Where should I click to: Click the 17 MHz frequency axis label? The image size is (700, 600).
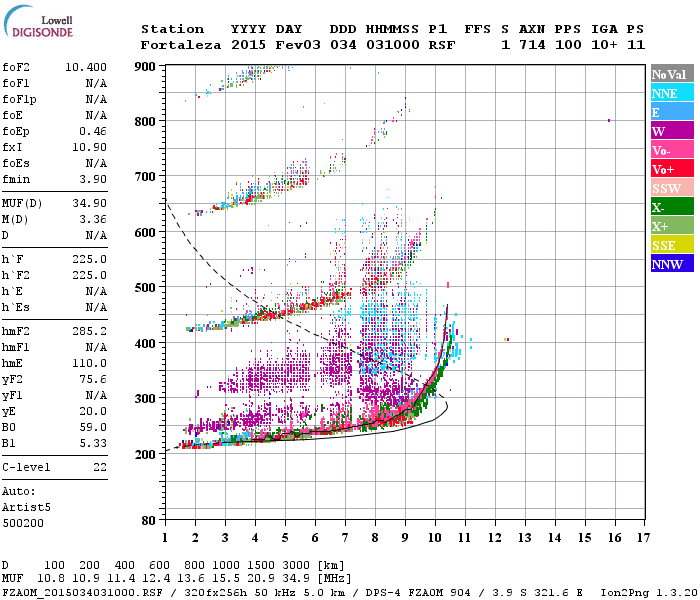(644, 538)
